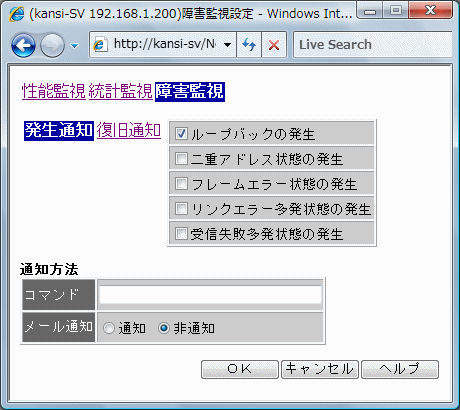Open the recent pages dropdown arrow
The width and height of the screenshot is (460, 410).
[x=75, y=46]
